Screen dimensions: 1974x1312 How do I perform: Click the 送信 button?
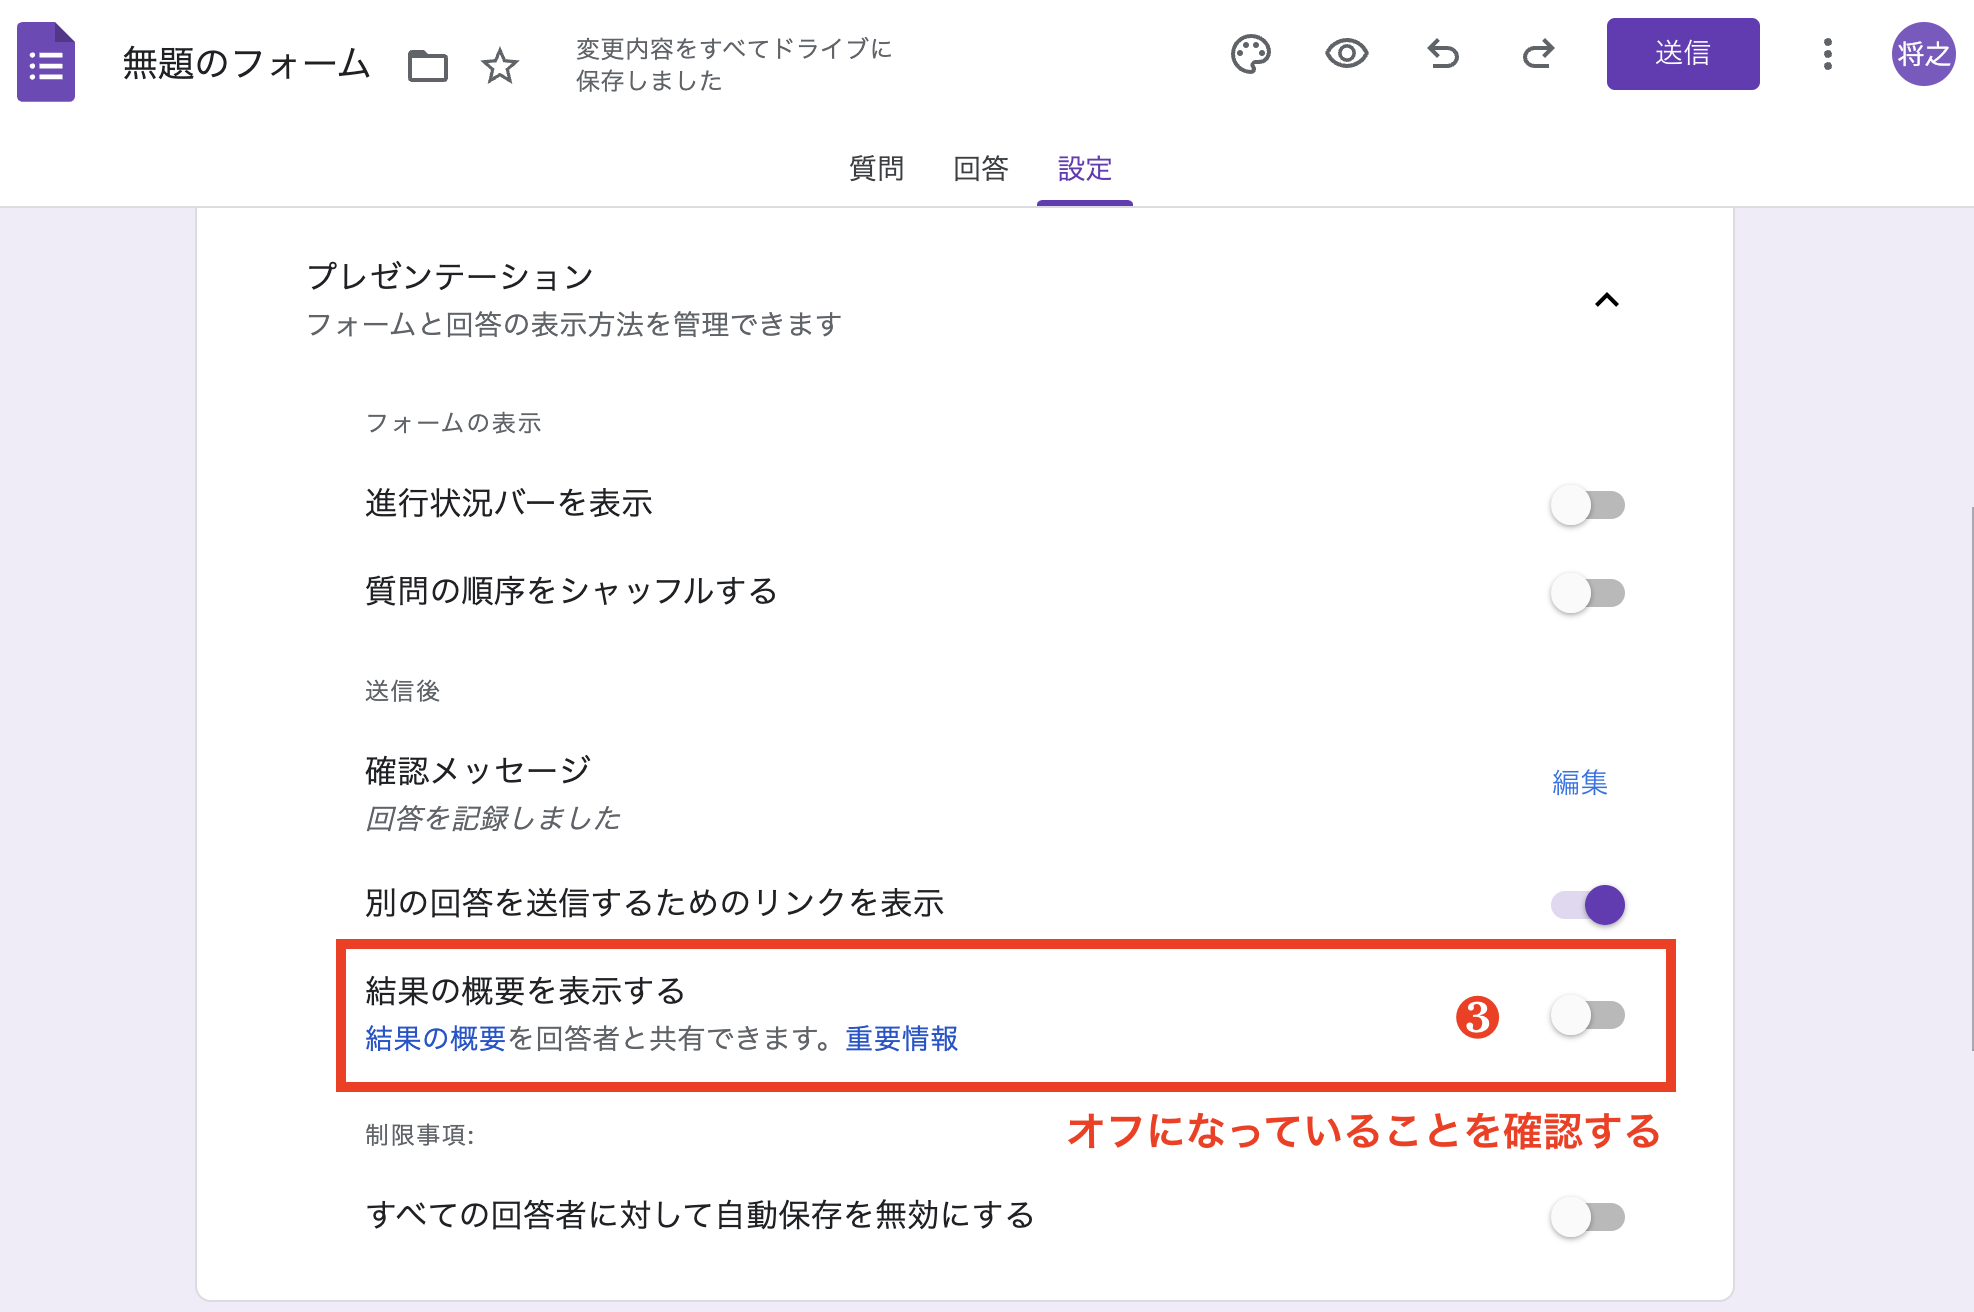1683,55
